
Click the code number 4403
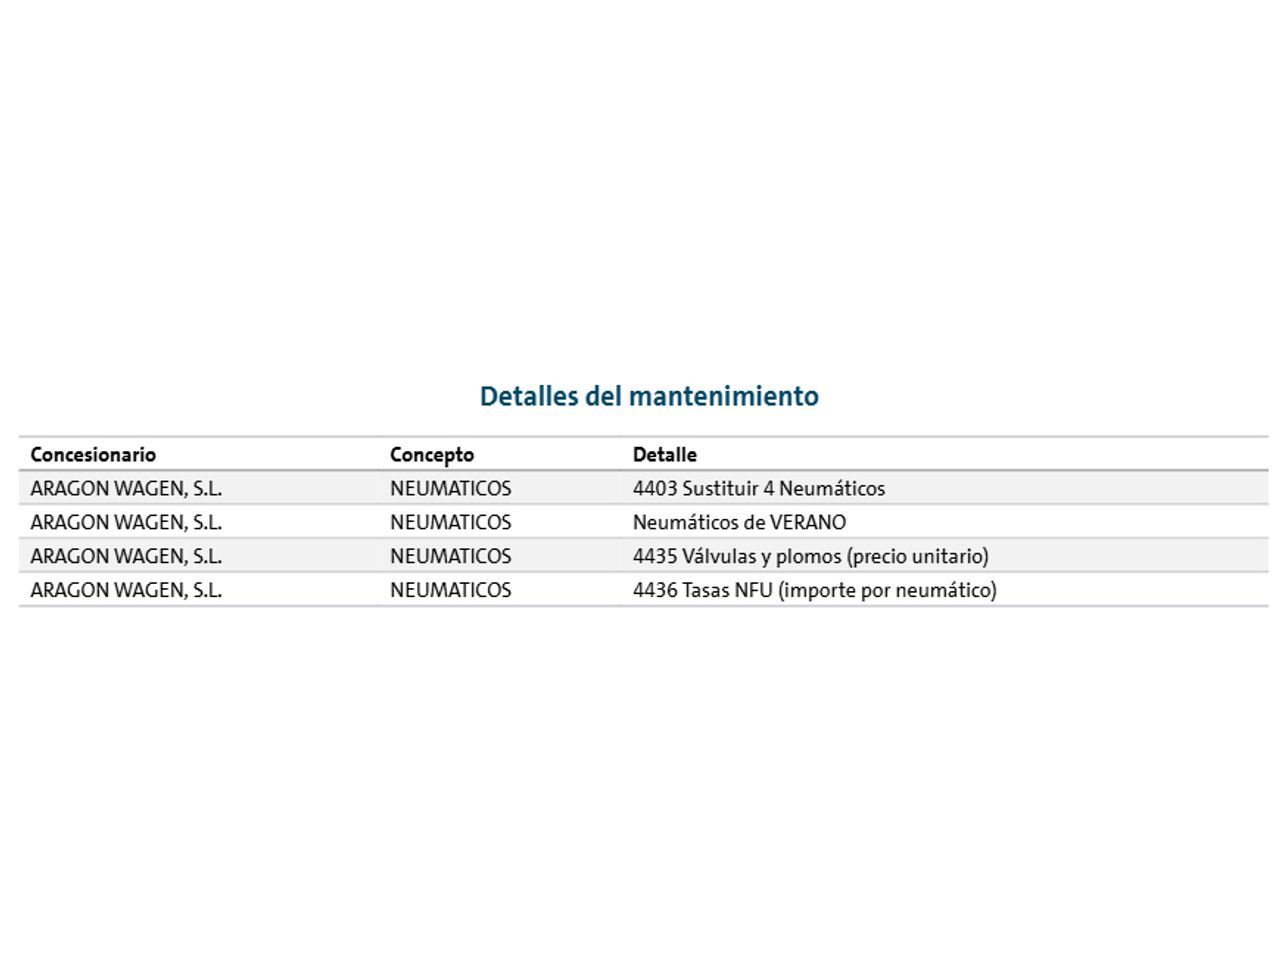[654, 488]
